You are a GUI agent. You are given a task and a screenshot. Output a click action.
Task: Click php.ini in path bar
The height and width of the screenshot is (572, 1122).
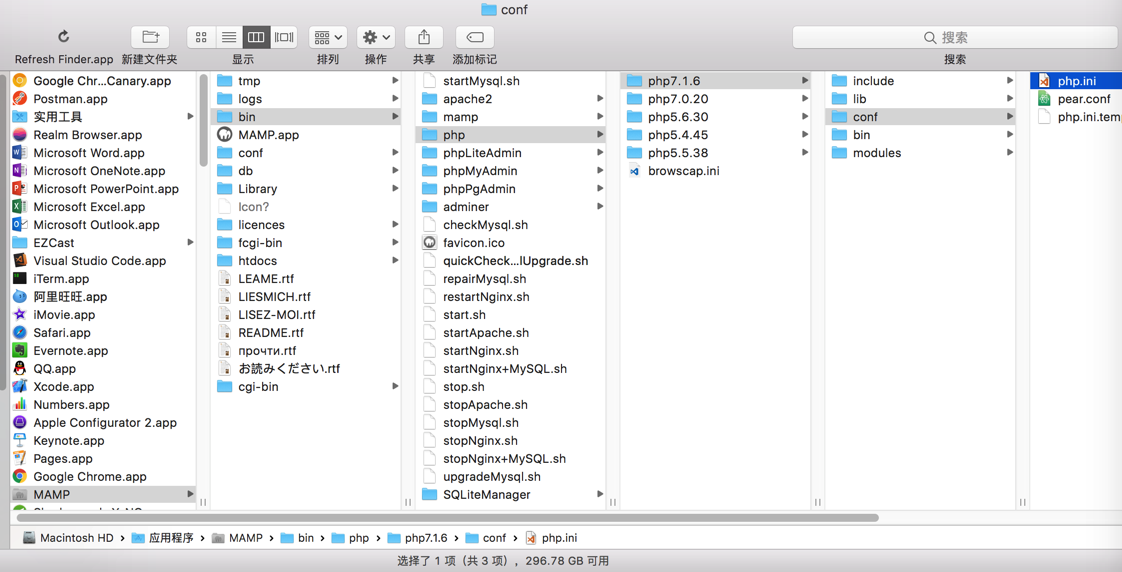tap(551, 538)
